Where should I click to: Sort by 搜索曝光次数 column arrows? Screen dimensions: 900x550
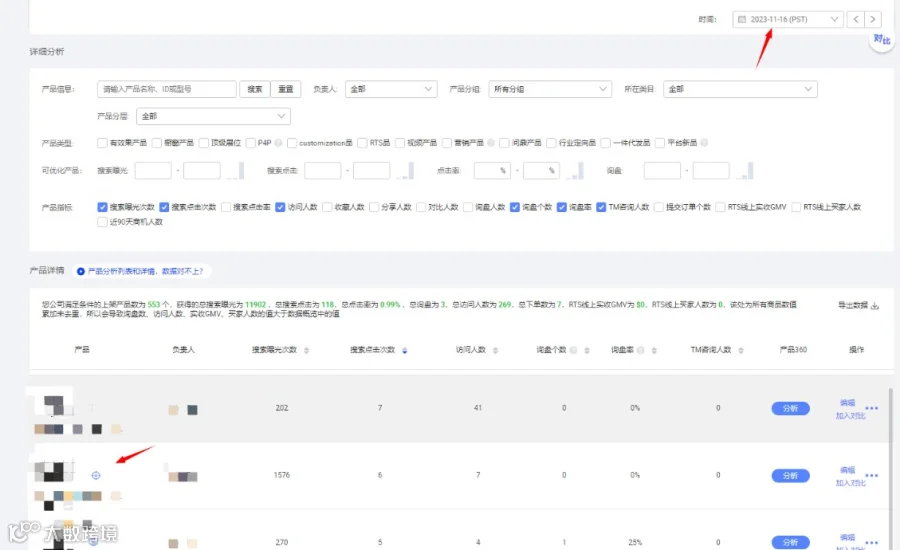tap(307, 350)
